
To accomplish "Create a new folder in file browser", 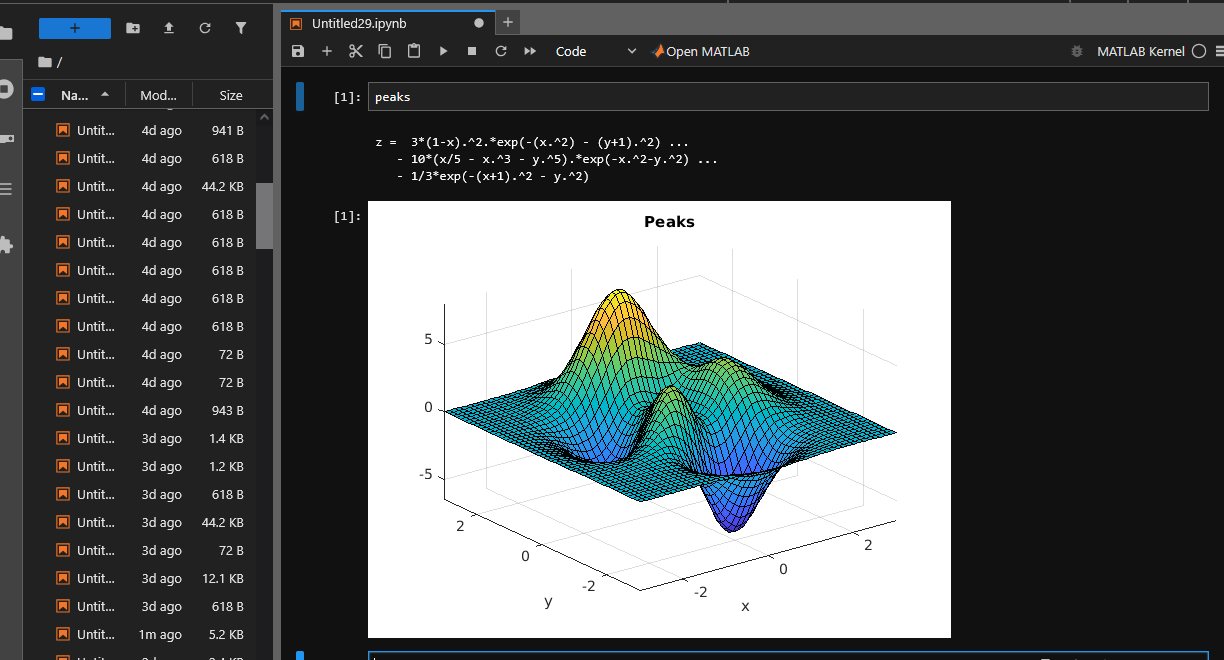I will point(133,28).
